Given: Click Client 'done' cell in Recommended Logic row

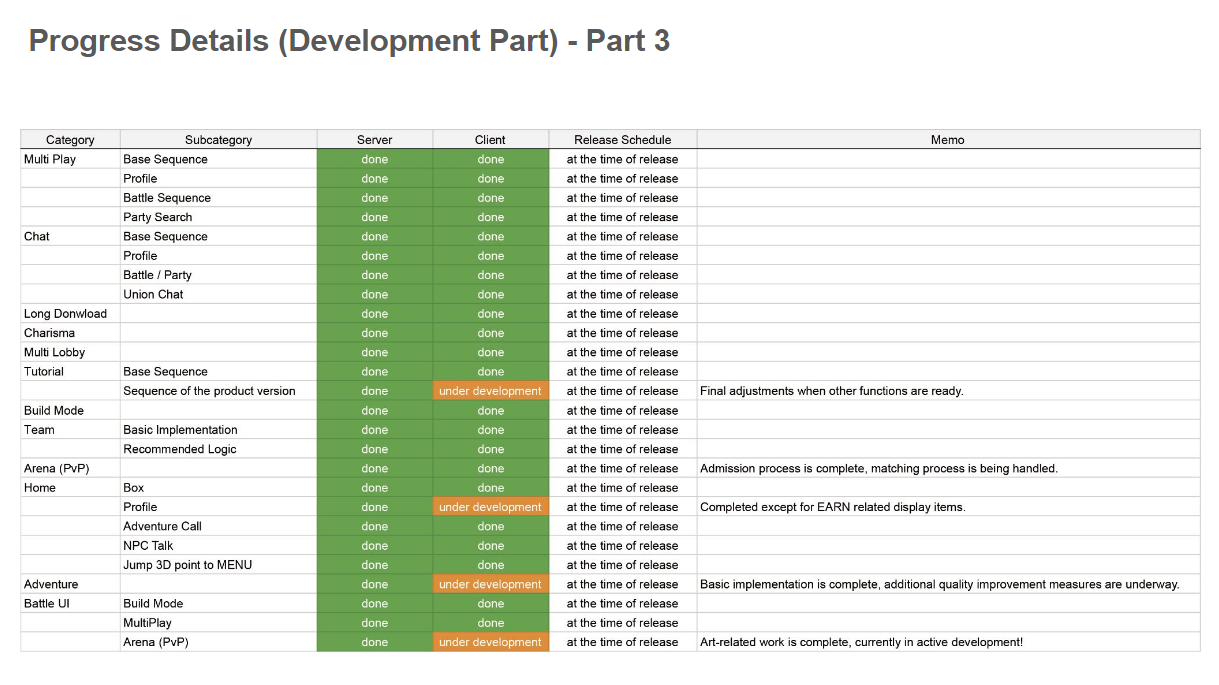Looking at the screenshot, I should pyautogui.click(x=491, y=449).
